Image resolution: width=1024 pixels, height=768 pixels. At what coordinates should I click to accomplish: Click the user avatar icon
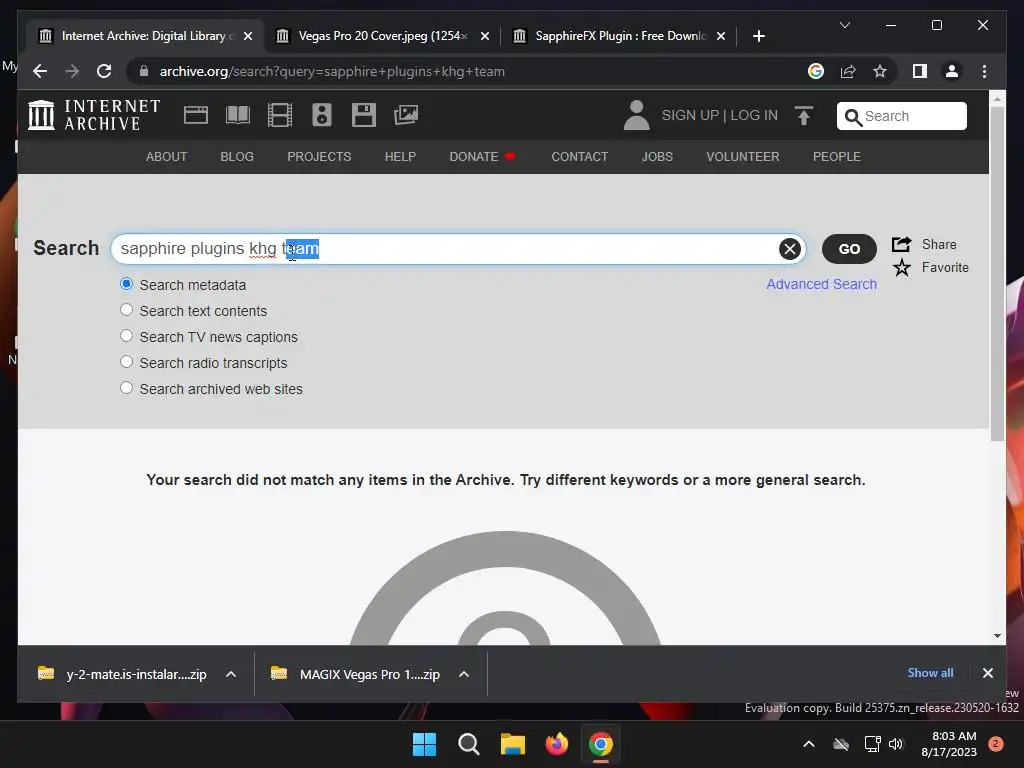637,115
